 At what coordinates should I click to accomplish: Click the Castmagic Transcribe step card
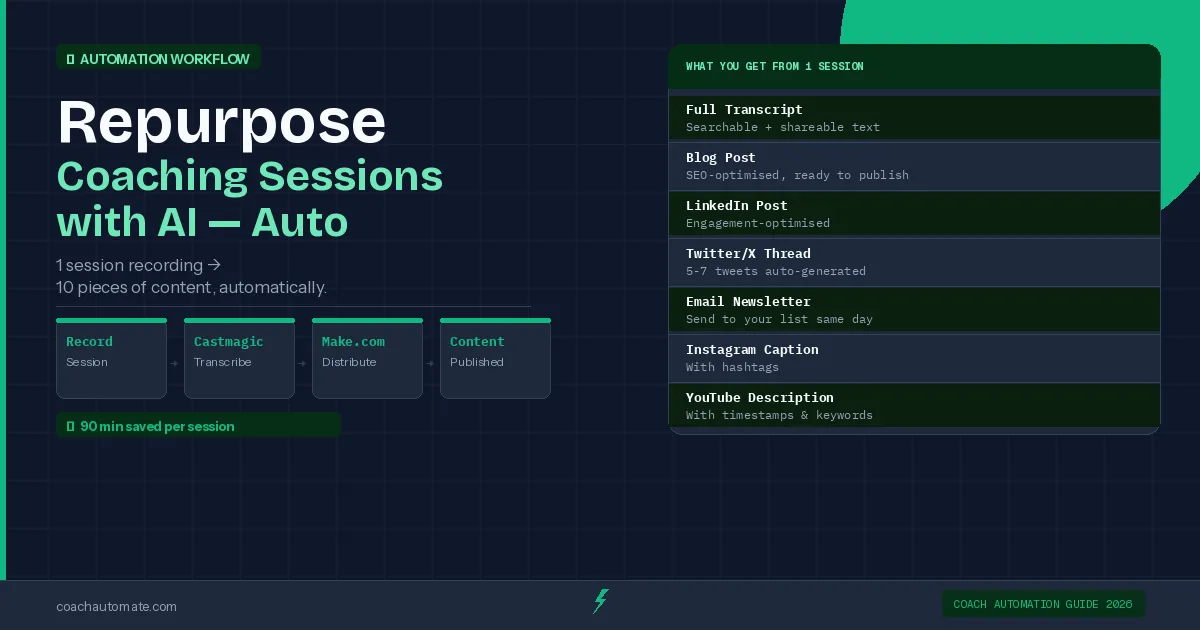[x=239, y=358]
